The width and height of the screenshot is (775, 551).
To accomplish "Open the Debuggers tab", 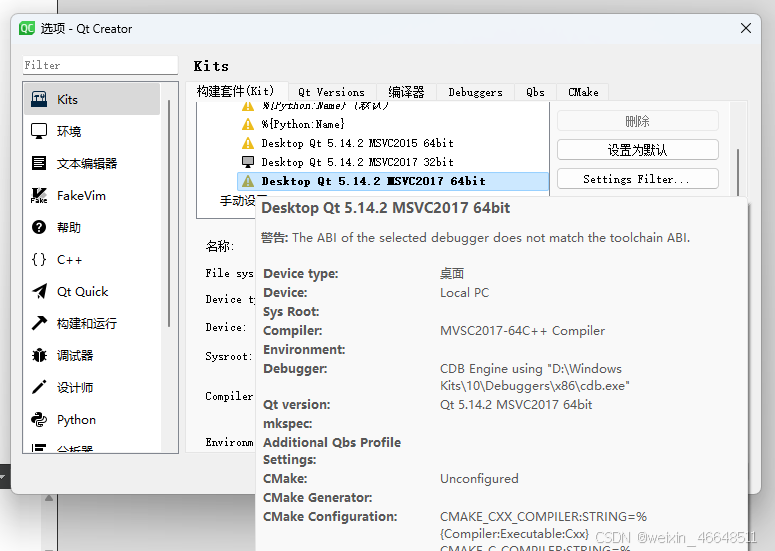I will (475, 92).
